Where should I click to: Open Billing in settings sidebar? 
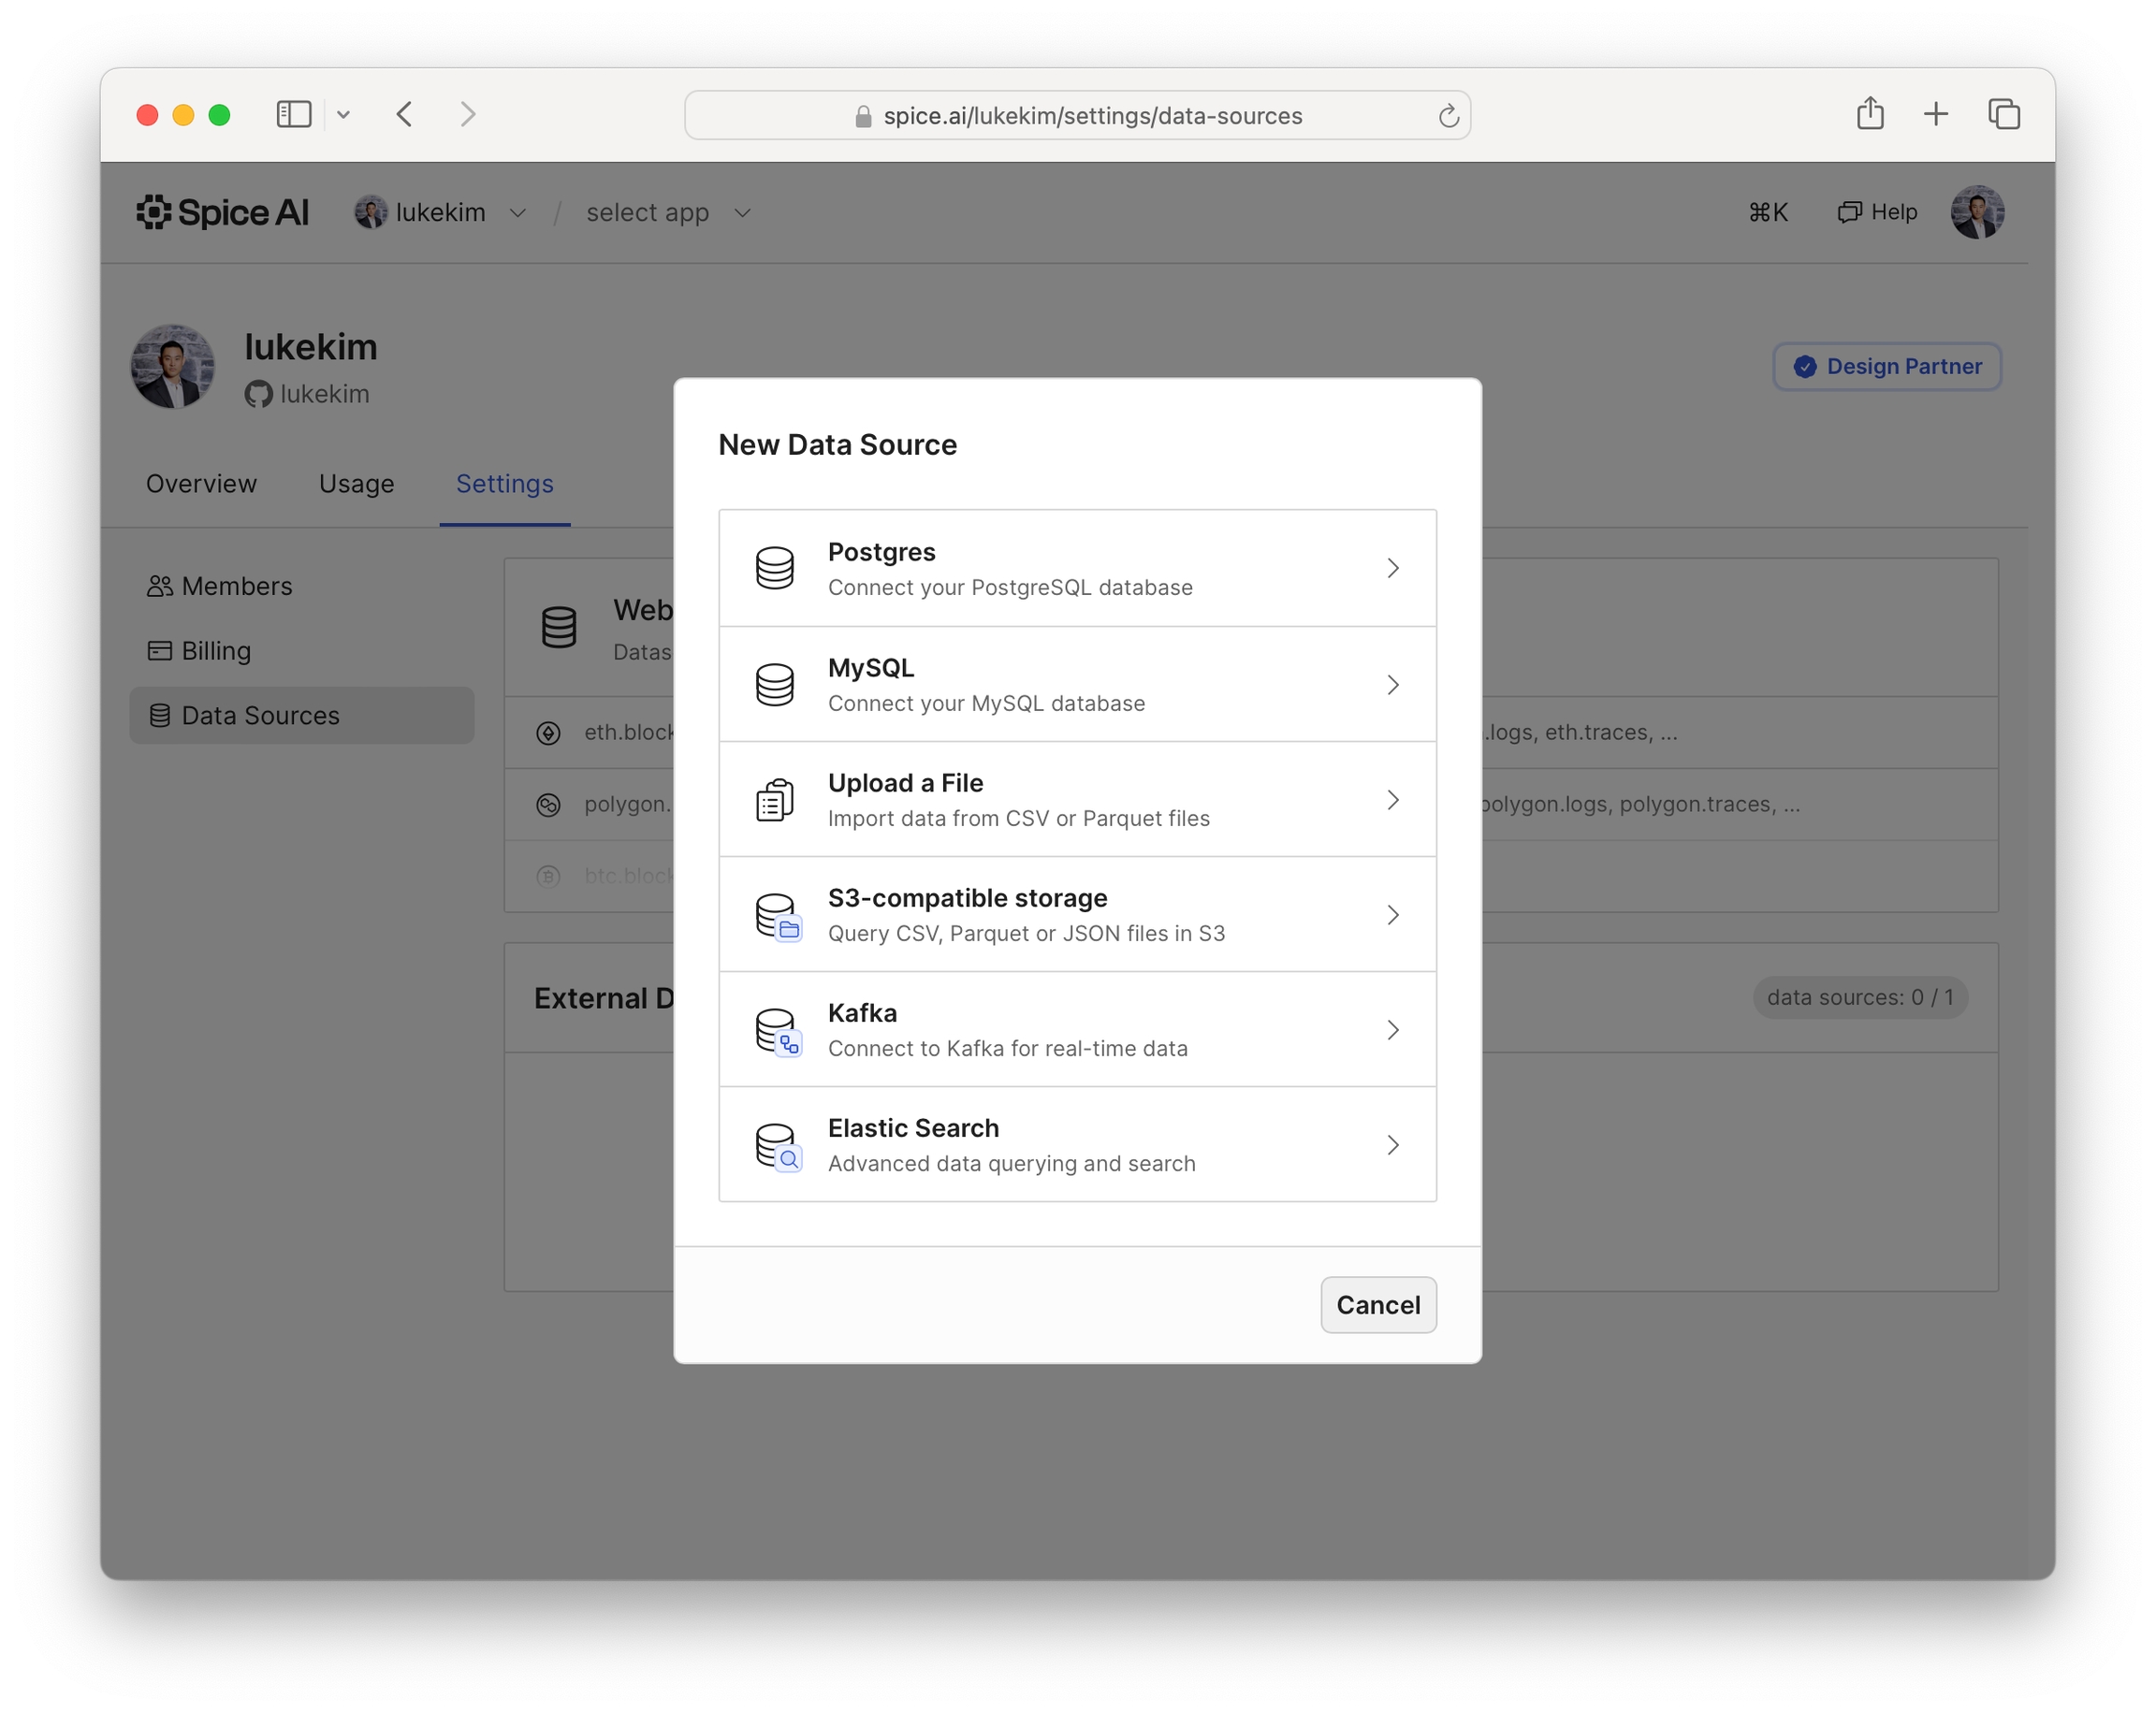pos(215,650)
